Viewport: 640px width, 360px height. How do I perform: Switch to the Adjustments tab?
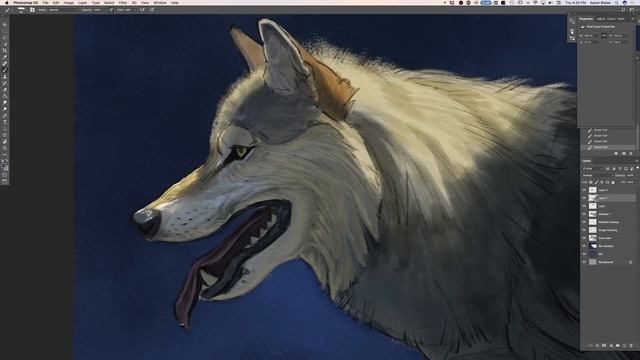(x=601, y=19)
